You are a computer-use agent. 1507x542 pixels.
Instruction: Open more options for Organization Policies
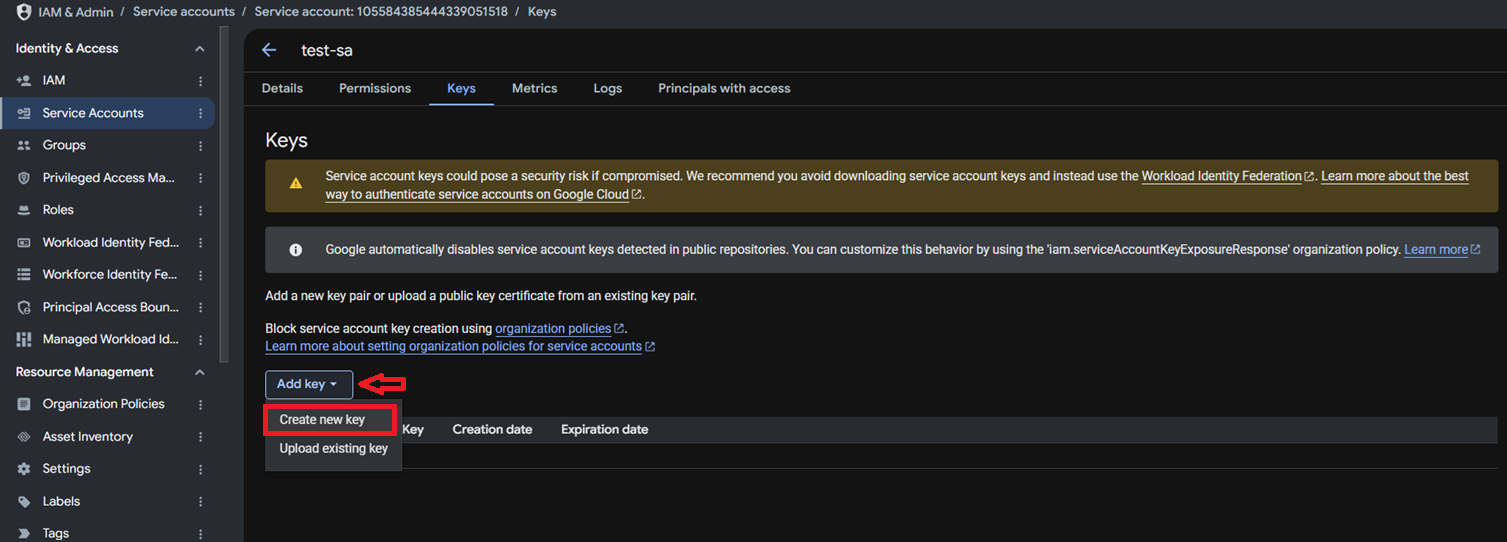pyautogui.click(x=200, y=404)
